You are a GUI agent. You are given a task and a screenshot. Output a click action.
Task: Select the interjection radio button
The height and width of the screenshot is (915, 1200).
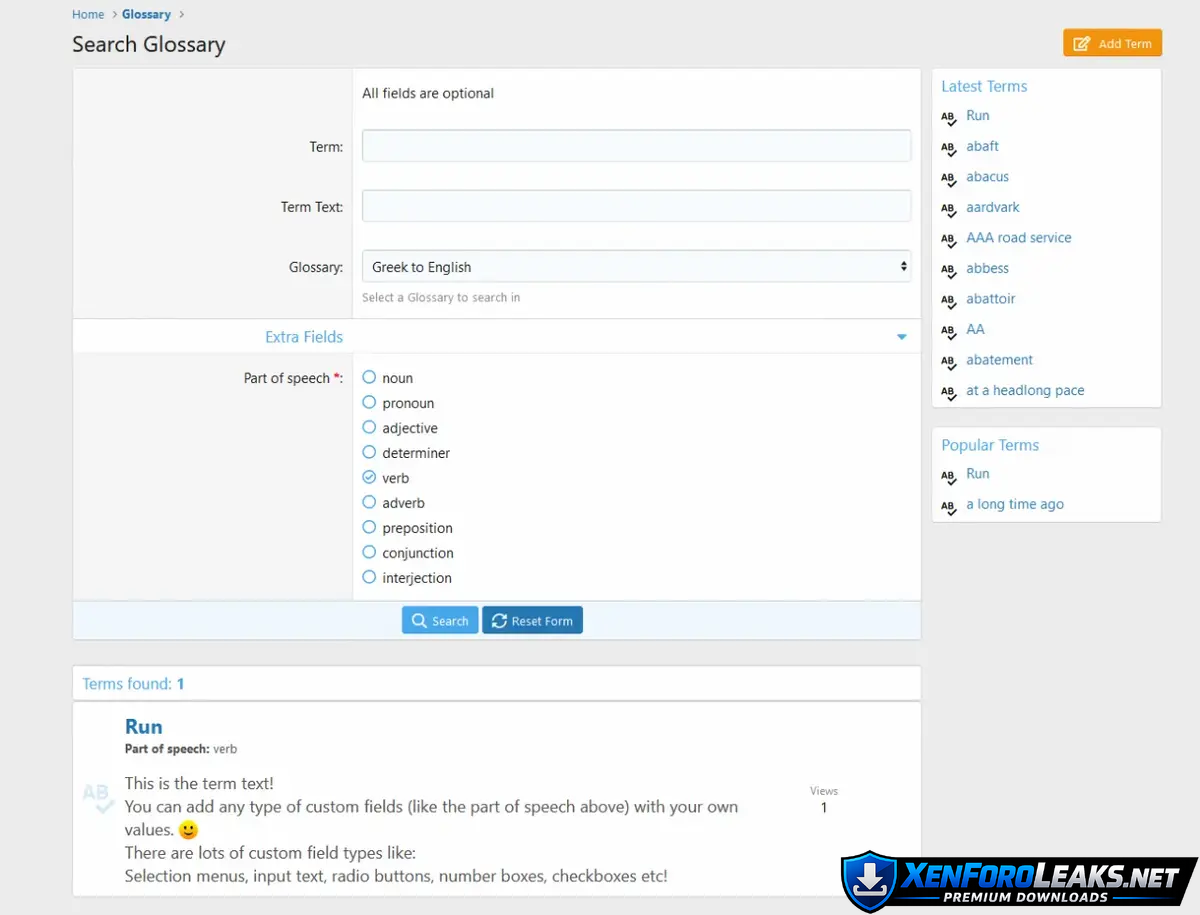click(x=369, y=577)
